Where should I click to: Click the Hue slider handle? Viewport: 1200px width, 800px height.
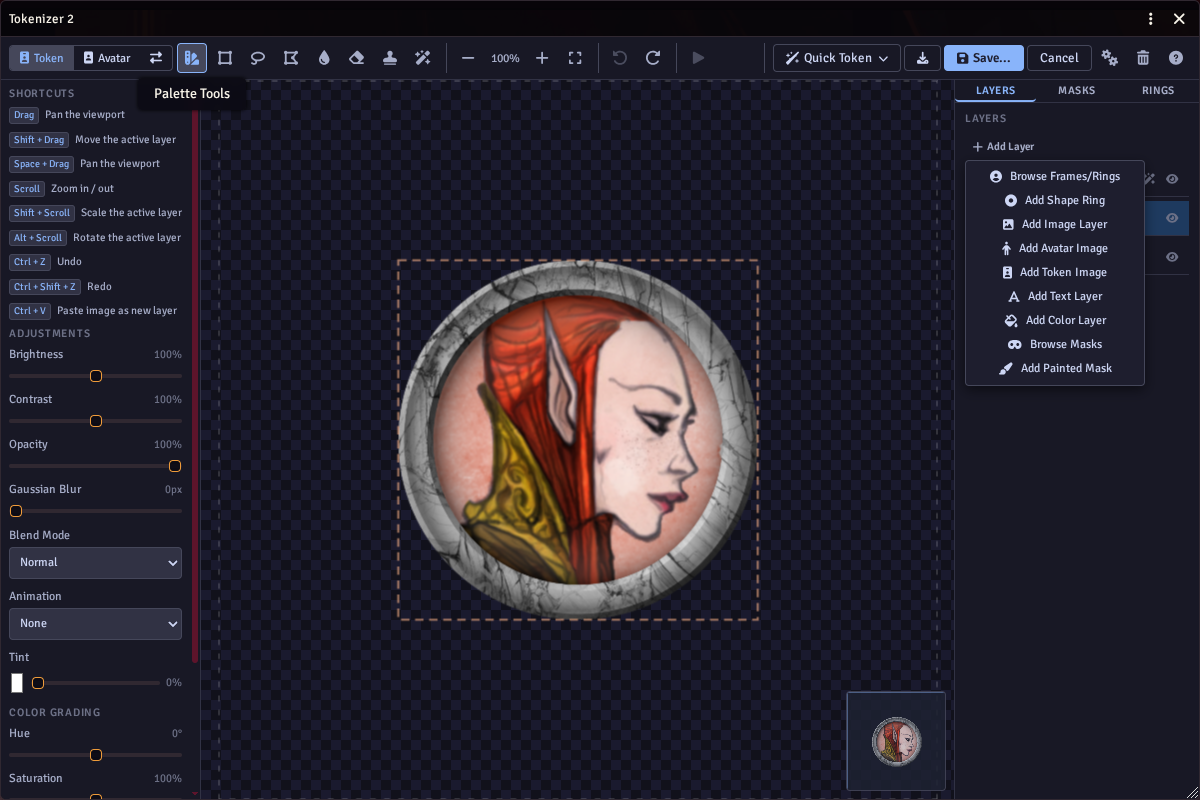pyautogui.click(x=96, y=755)
